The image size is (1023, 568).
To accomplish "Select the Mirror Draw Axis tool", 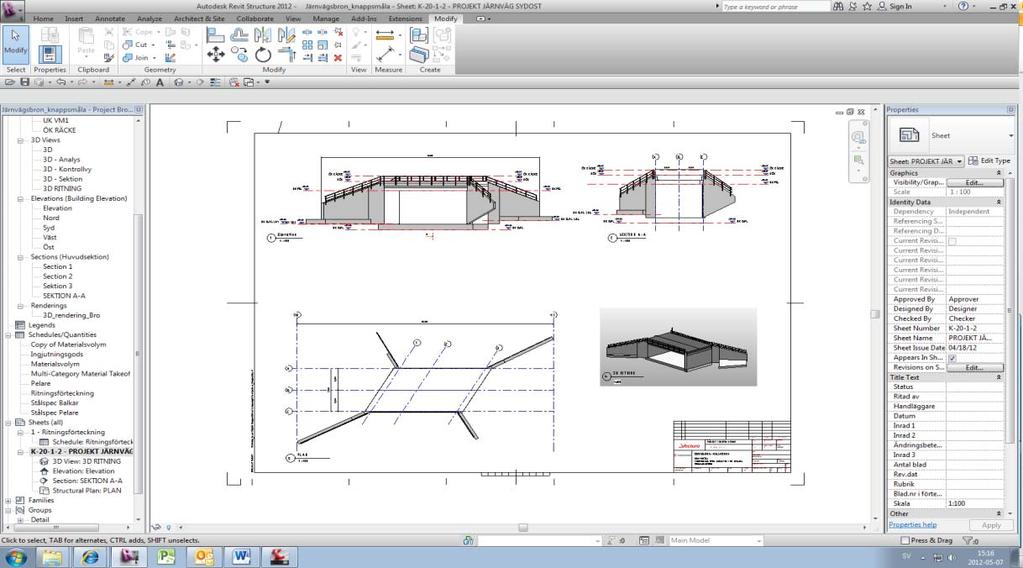I will [x=286, y=35].
